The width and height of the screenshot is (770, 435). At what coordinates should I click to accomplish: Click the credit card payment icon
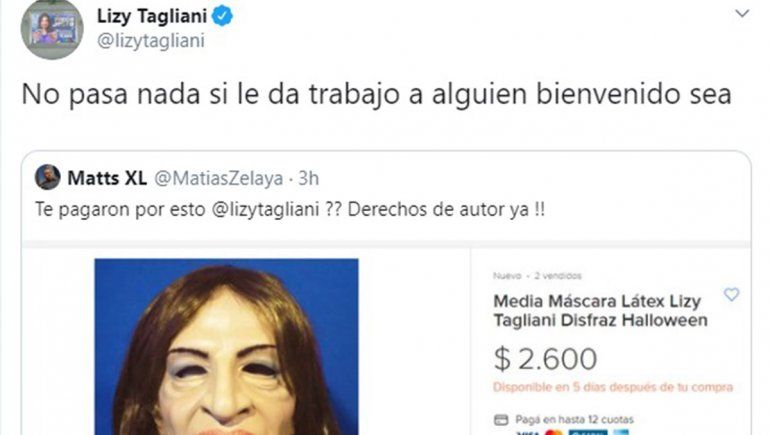coord(501,420)
